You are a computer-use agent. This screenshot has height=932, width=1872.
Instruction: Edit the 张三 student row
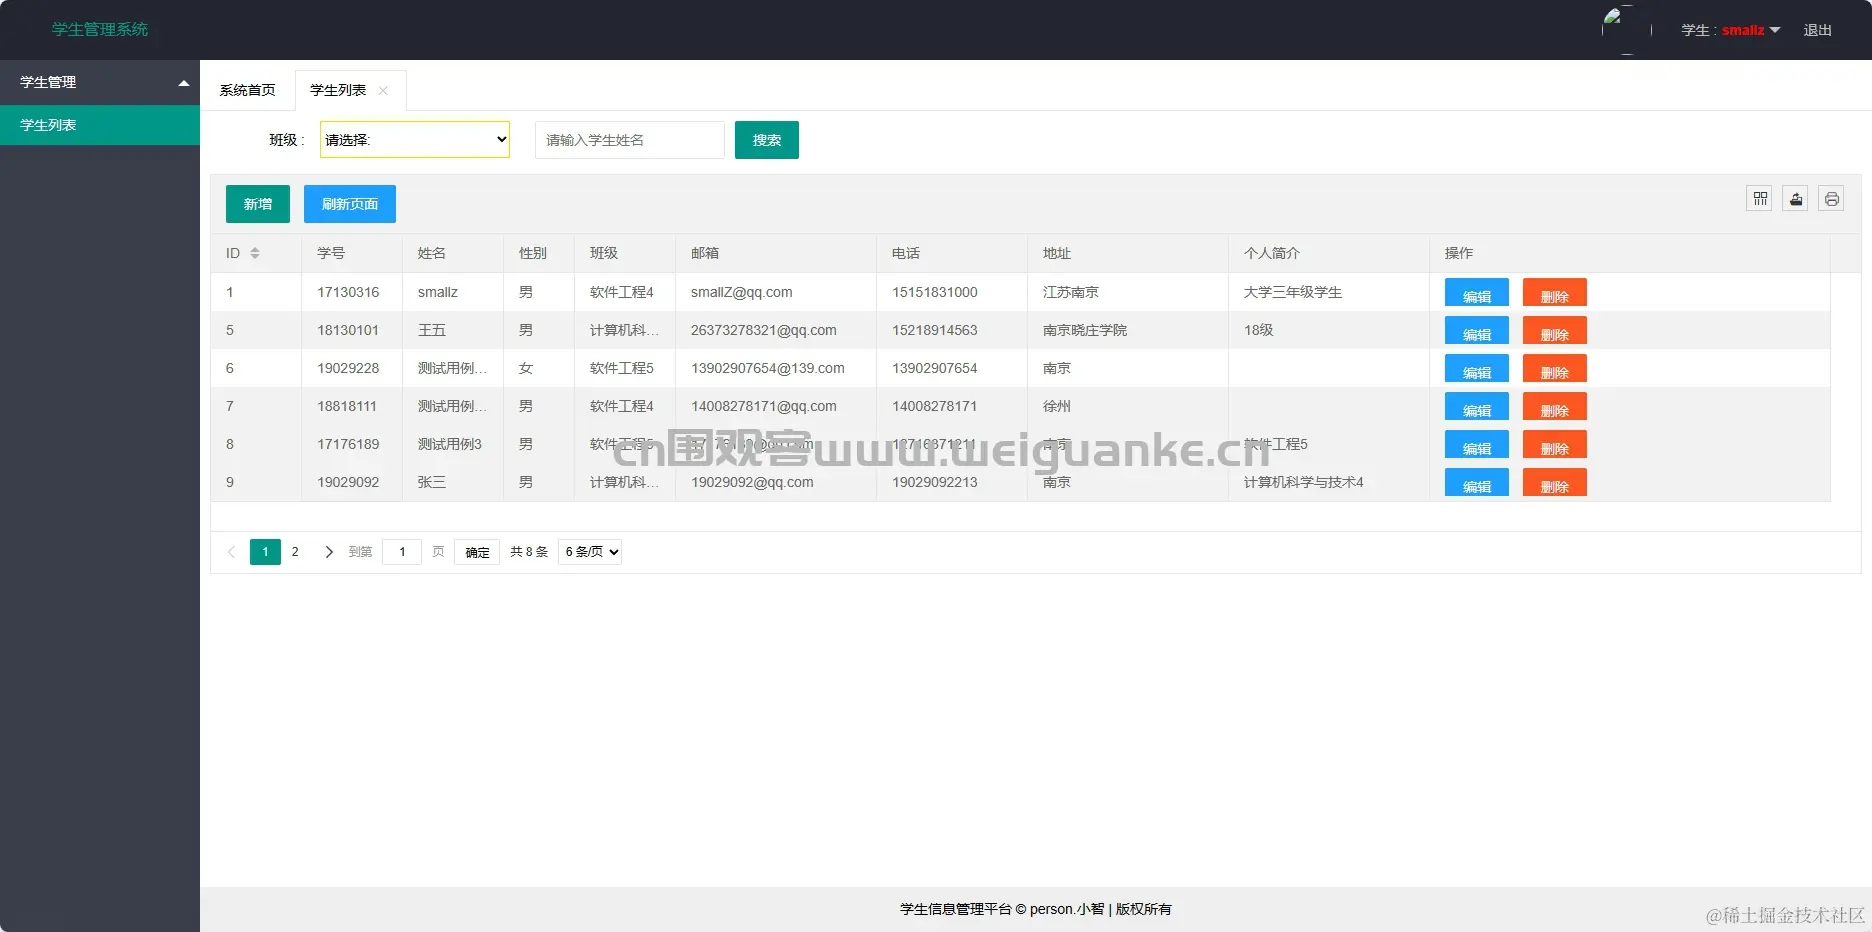[1477, 483]
